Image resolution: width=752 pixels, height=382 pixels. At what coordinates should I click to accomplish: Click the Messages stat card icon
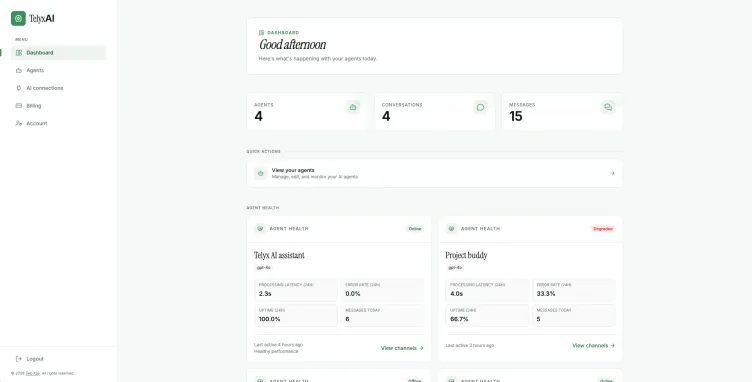point(608,107)
